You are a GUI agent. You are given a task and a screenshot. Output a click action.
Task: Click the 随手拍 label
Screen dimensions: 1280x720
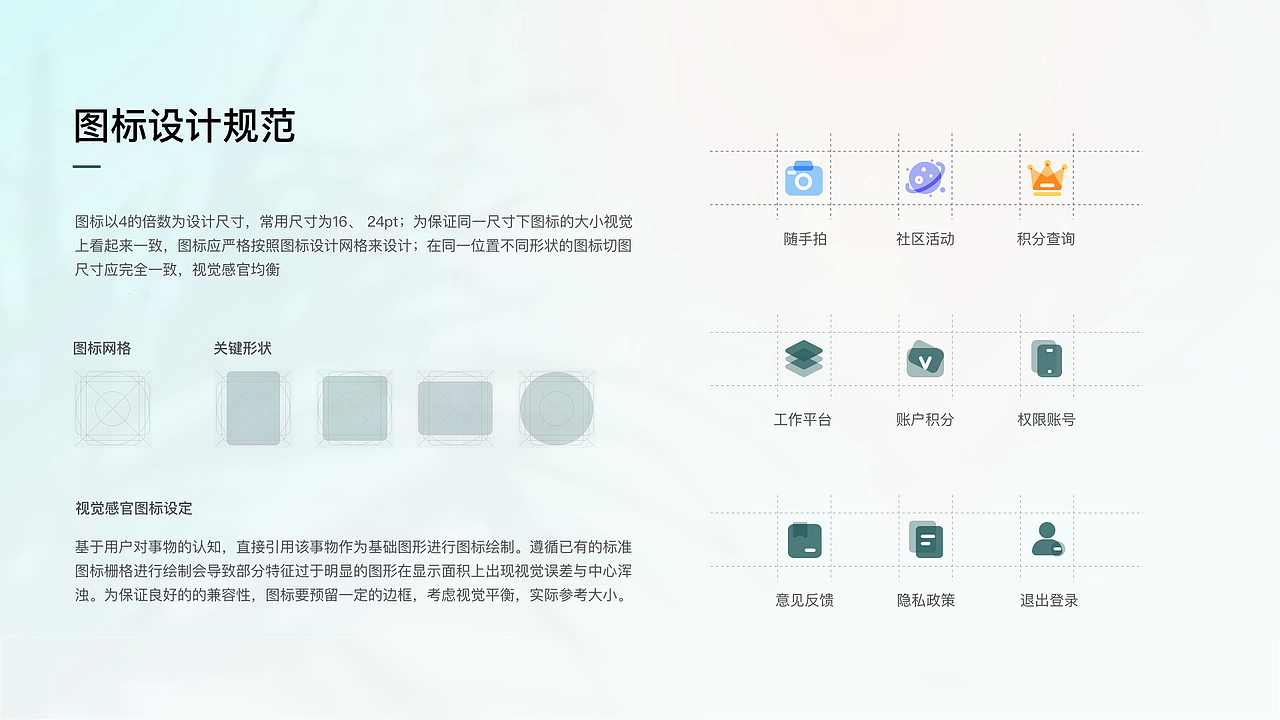[805, 239]
